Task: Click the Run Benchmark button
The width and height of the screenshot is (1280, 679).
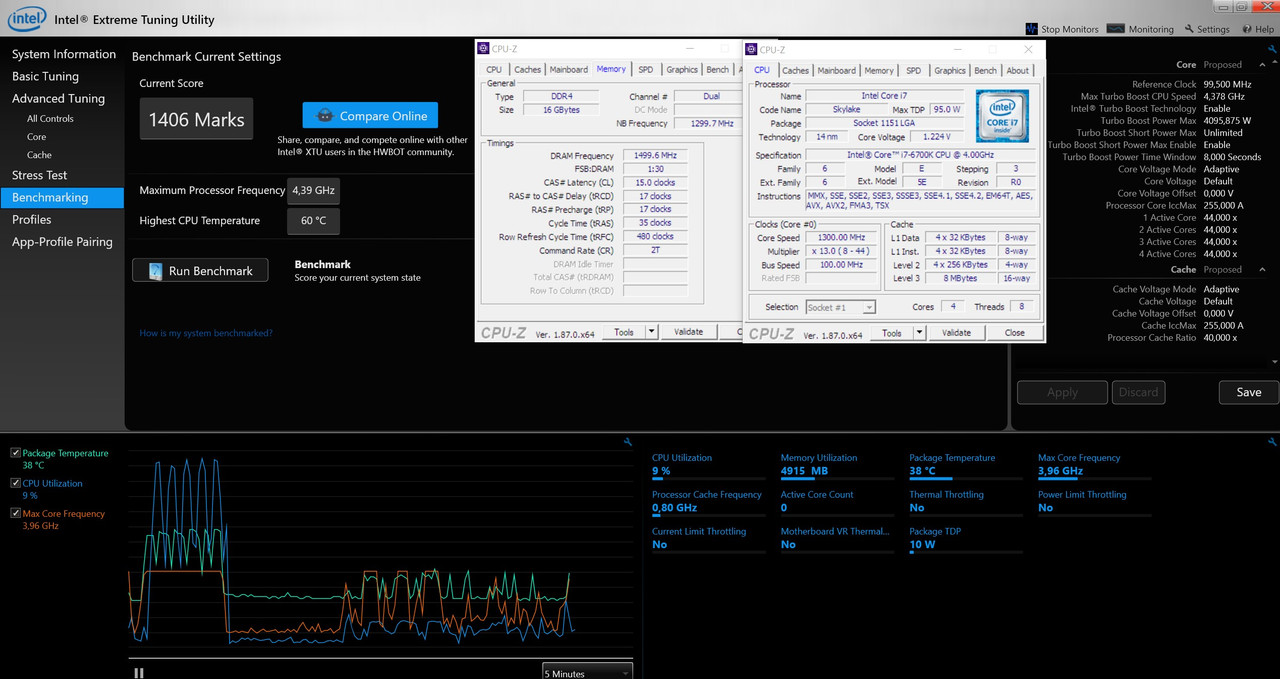Action: pyautogui.click(x=200, y=271)
